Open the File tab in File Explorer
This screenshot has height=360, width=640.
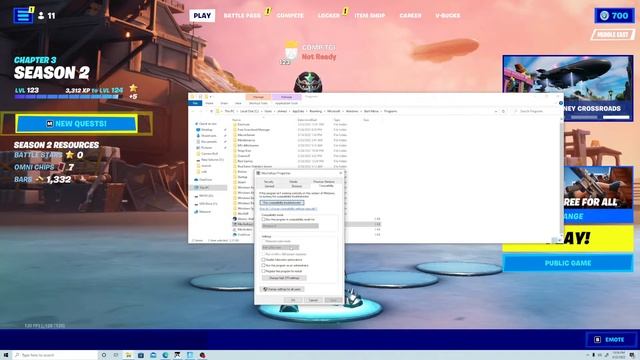coord(195,103)
